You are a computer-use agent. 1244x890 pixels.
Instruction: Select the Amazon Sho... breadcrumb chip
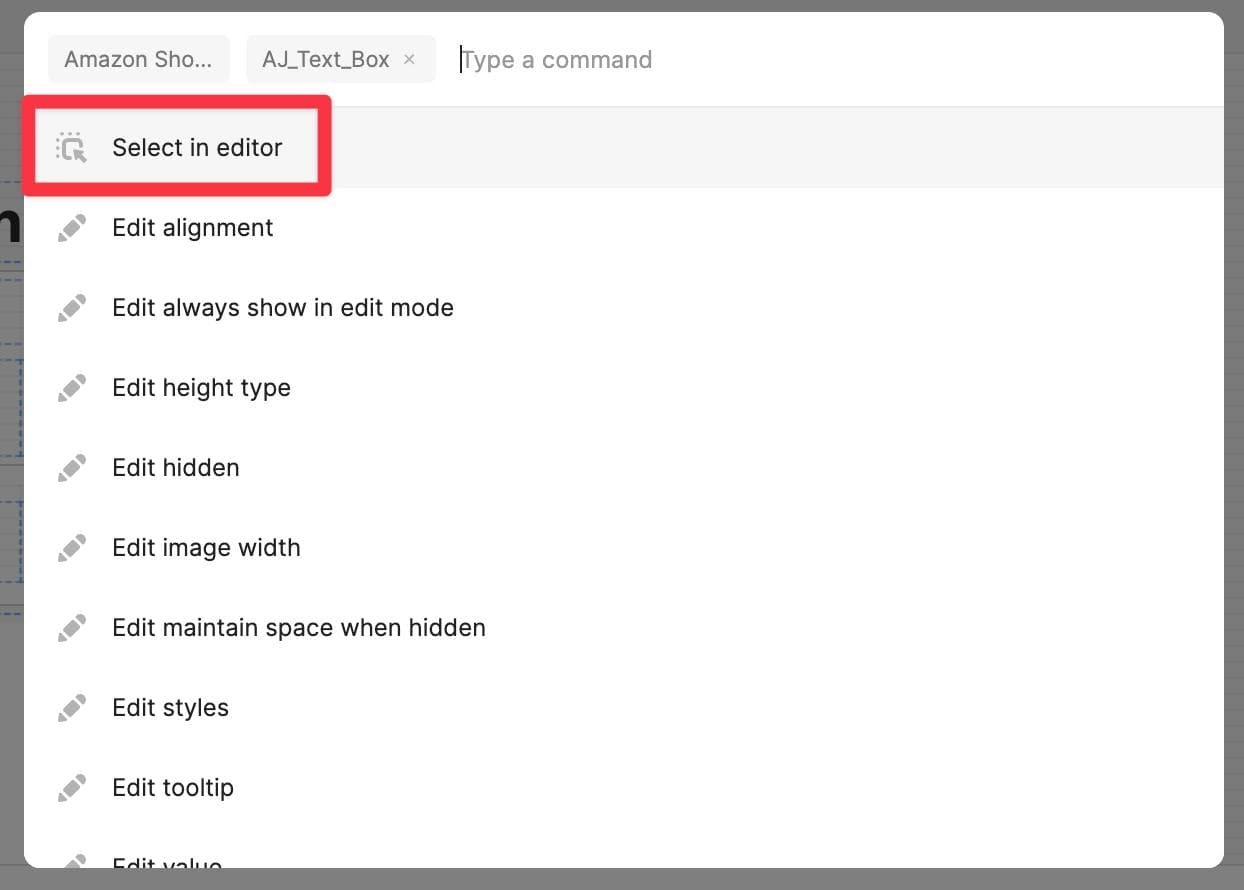(x=138, y=60)
